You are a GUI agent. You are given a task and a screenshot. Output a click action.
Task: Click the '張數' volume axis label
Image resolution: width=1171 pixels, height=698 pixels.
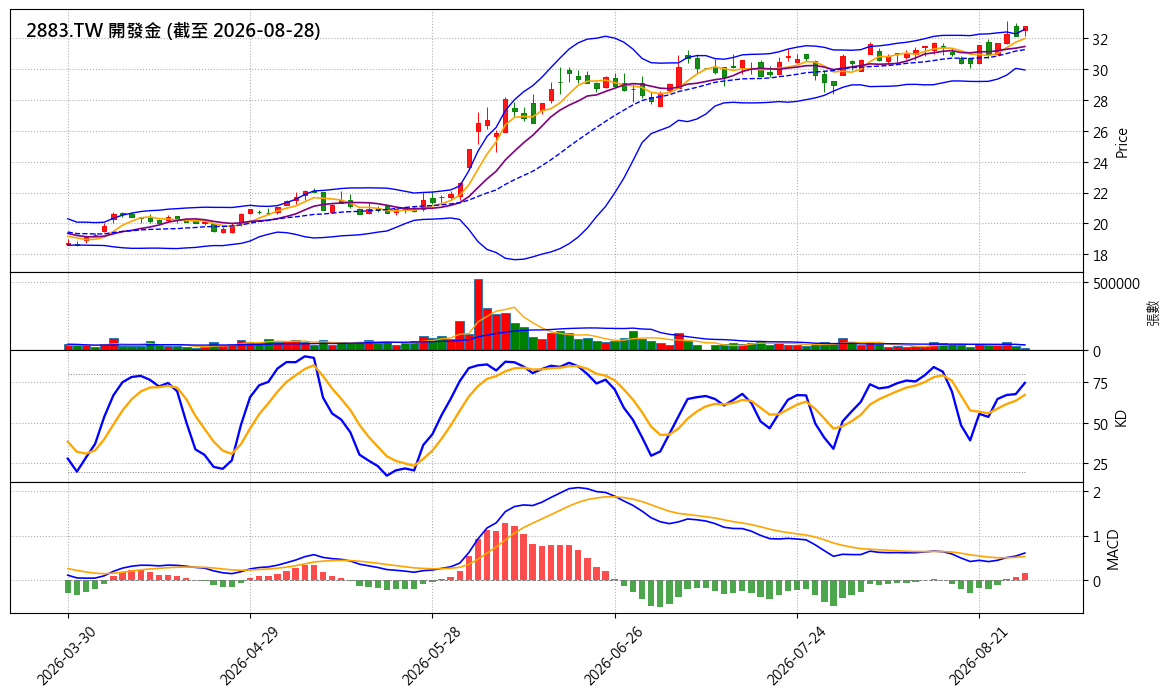(1153, 312)
